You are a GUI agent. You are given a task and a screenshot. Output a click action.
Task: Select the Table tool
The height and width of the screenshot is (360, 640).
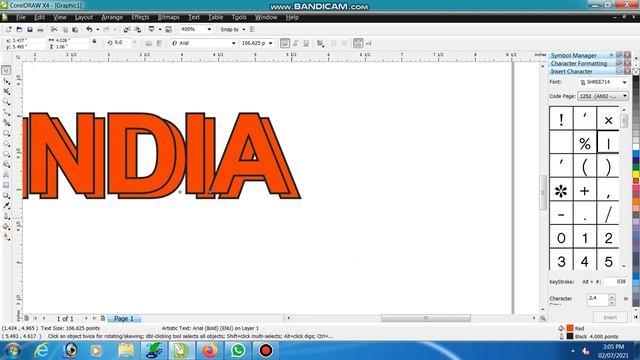[x=6, y=185]
